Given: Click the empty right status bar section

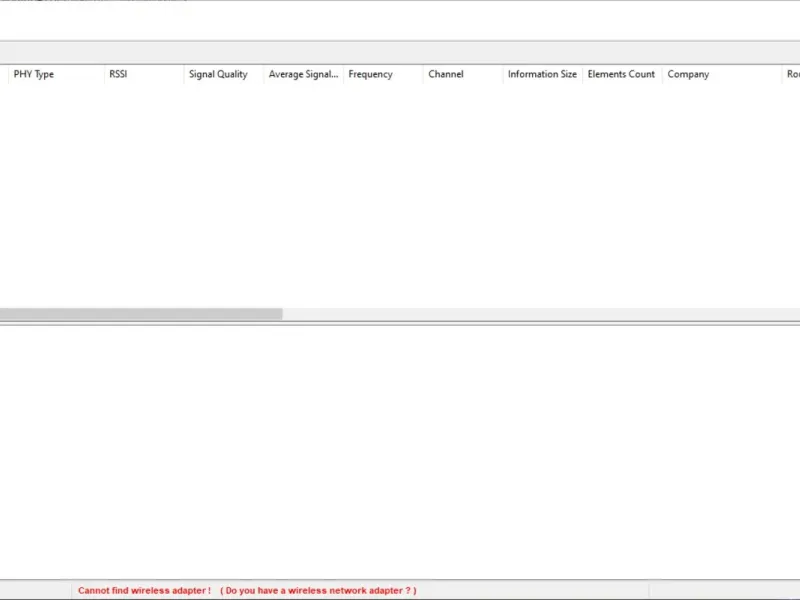Looking at the screenshot, I should coord(724,590).
